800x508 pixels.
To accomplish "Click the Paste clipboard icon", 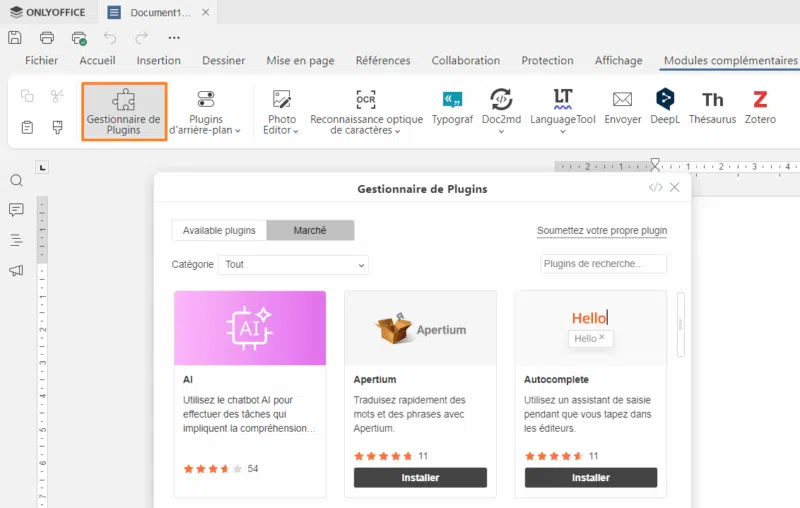I will (27, 127).
